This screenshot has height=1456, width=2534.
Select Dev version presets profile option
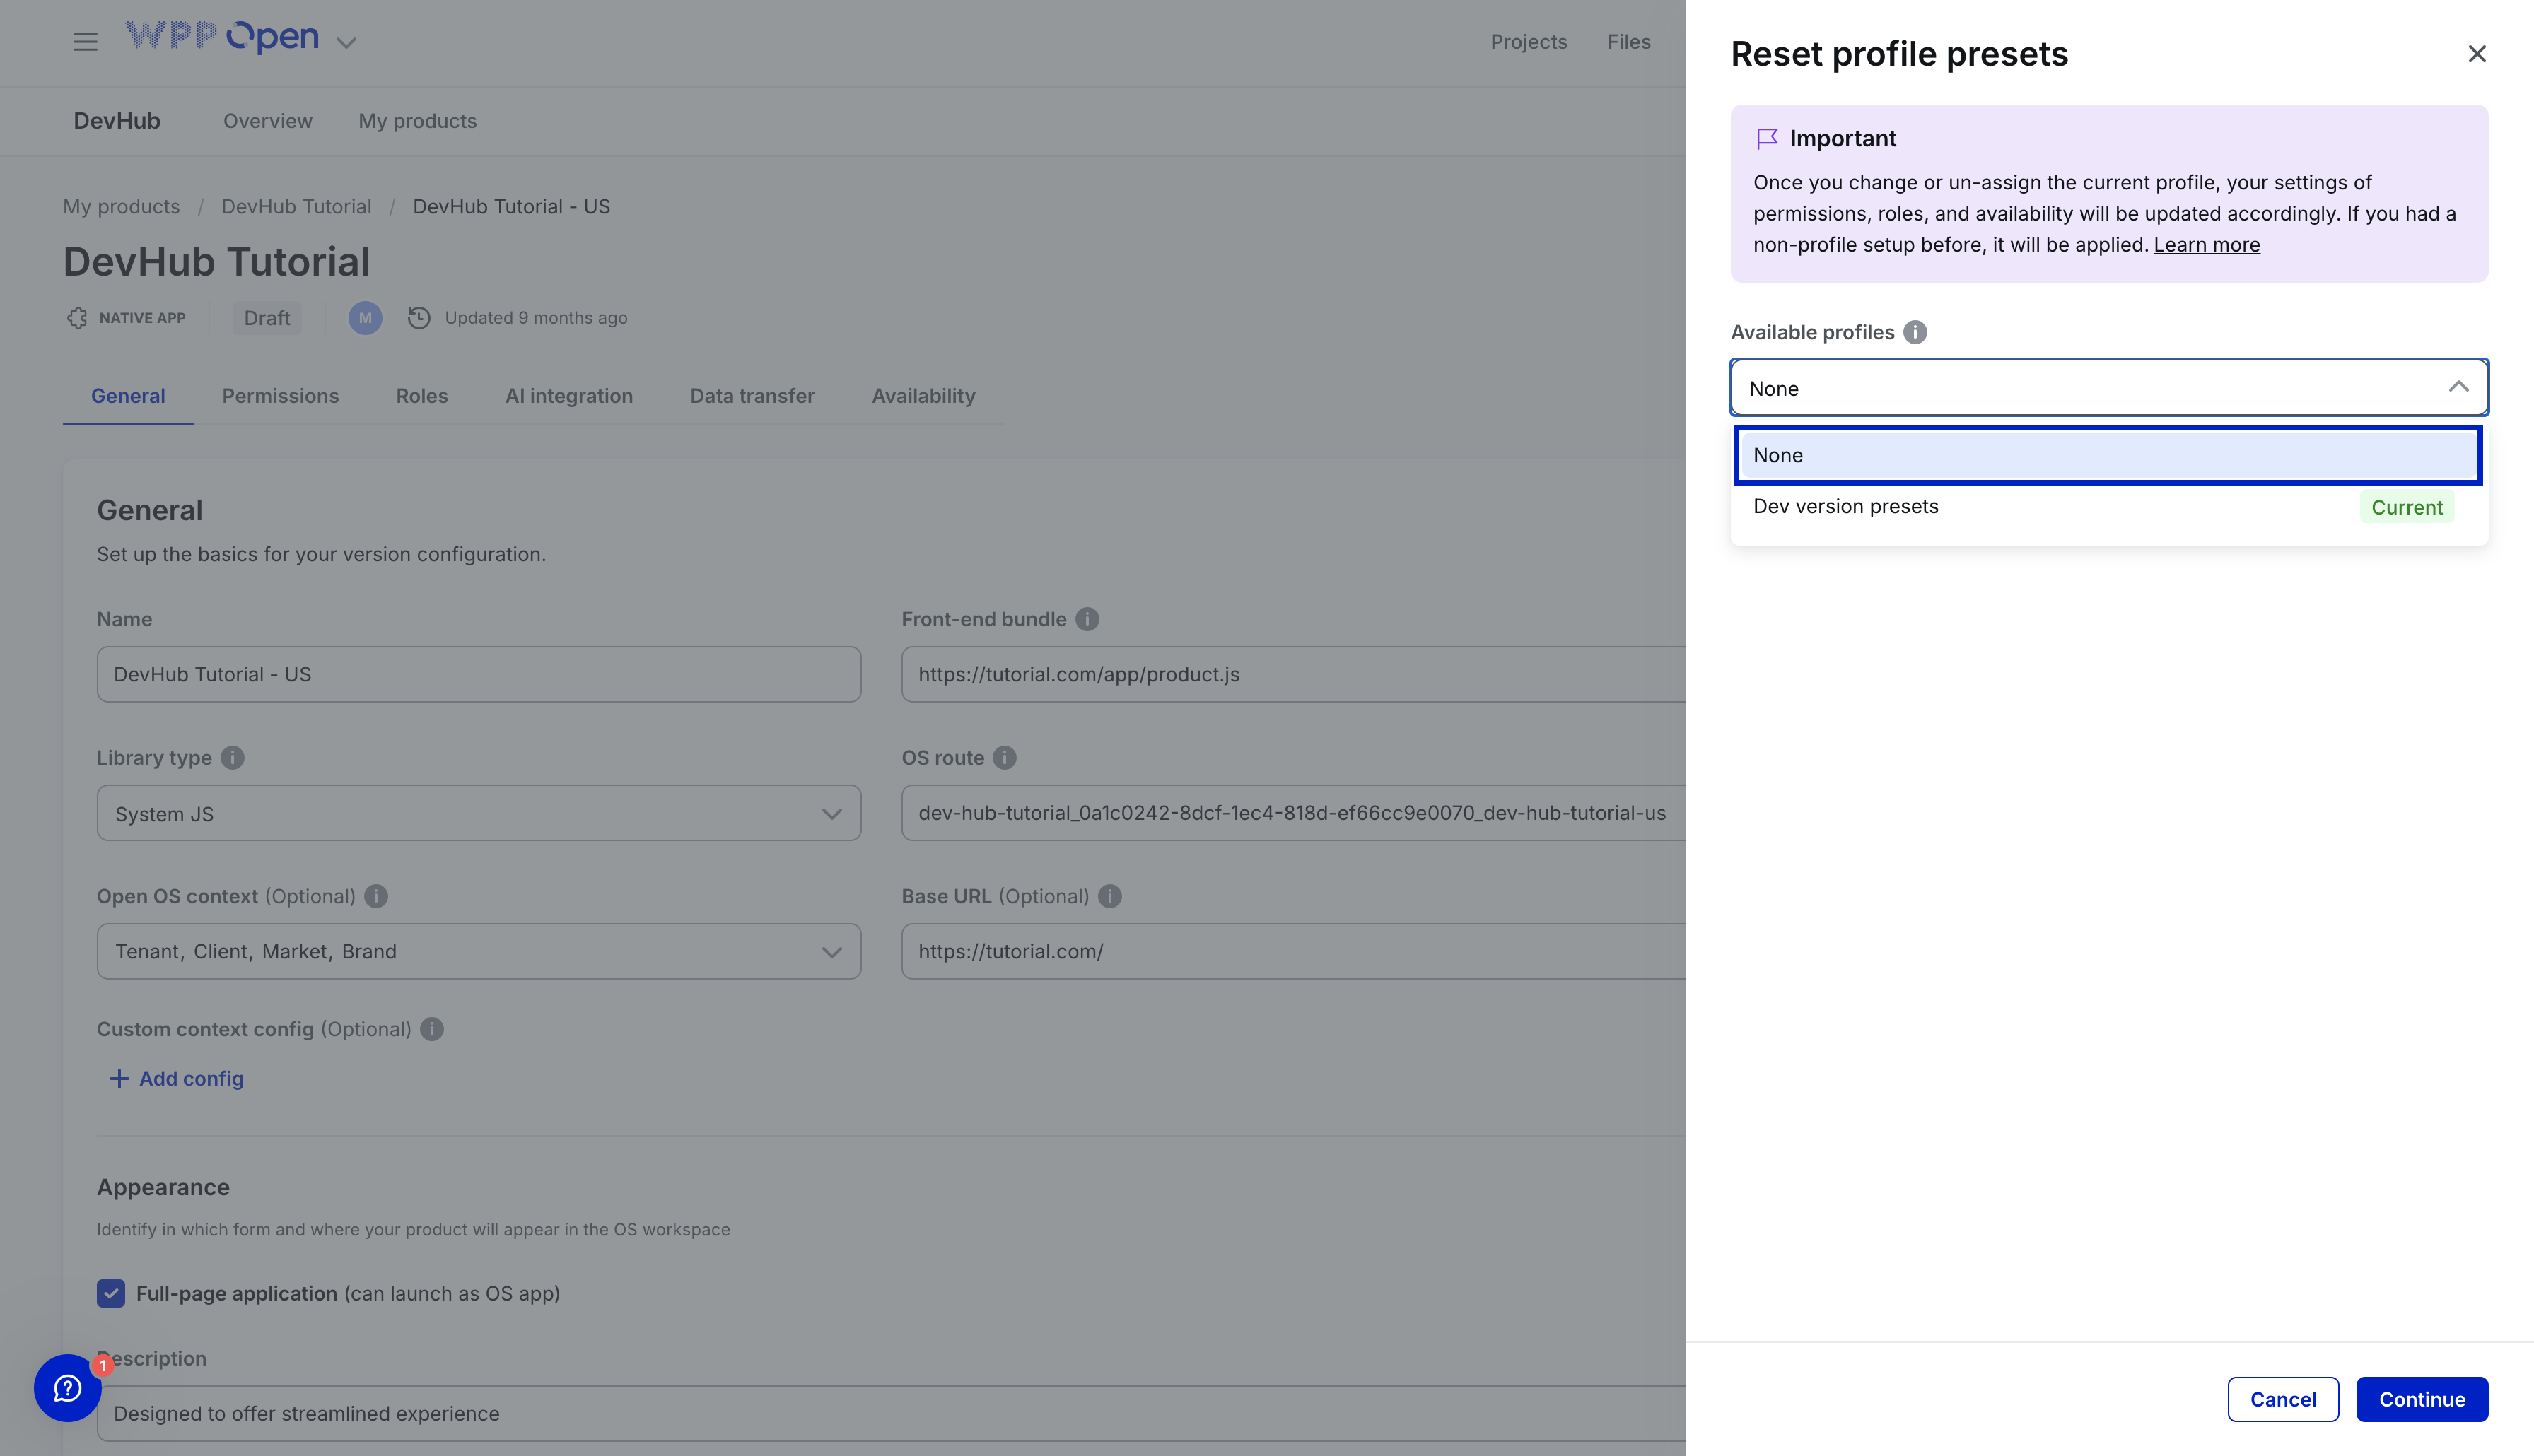[x=1845, y=506]
